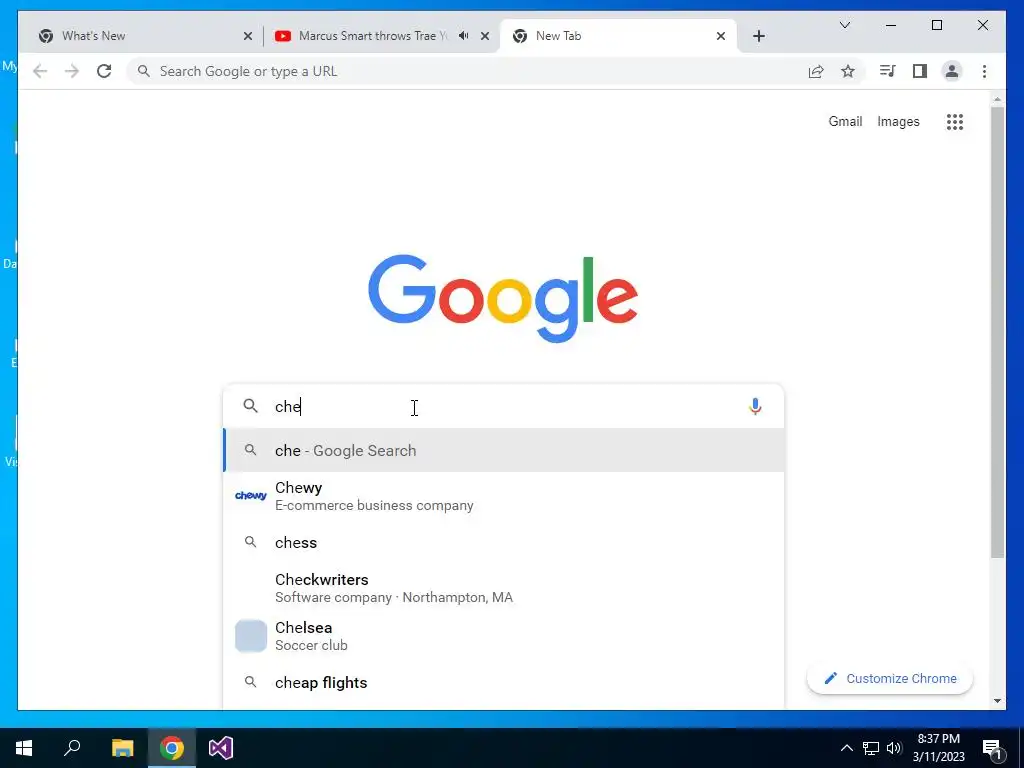Open the volume tray icon
The image size is (1024, 768).
pyautogui.click(x=894, y=748)
